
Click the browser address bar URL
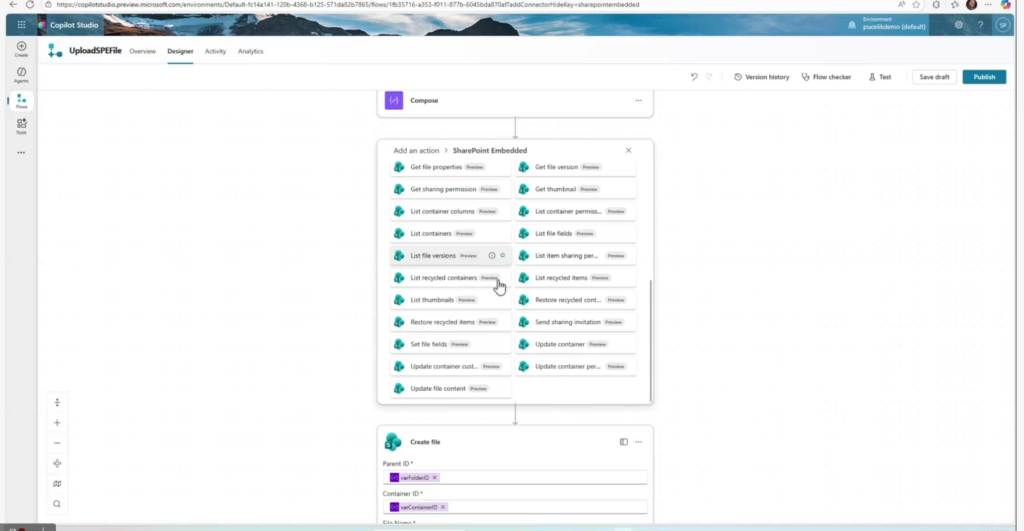[x=347, y=5]
